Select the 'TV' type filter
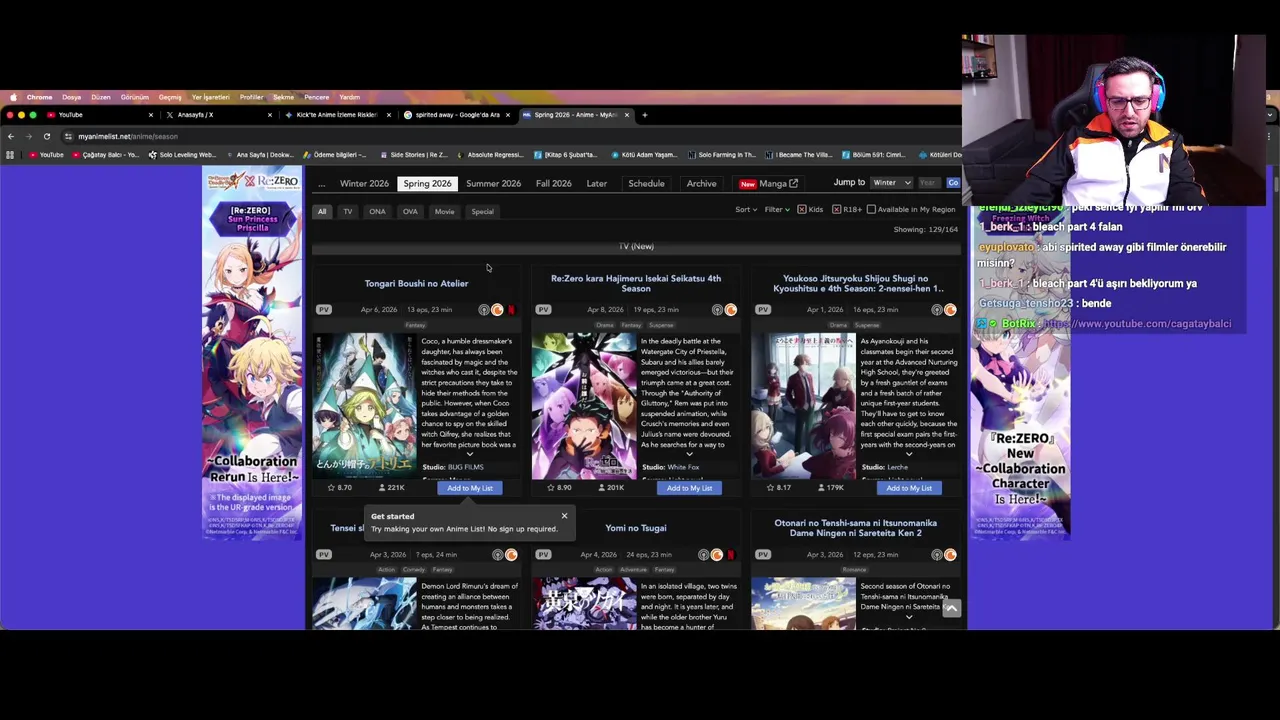 [348, 212]
